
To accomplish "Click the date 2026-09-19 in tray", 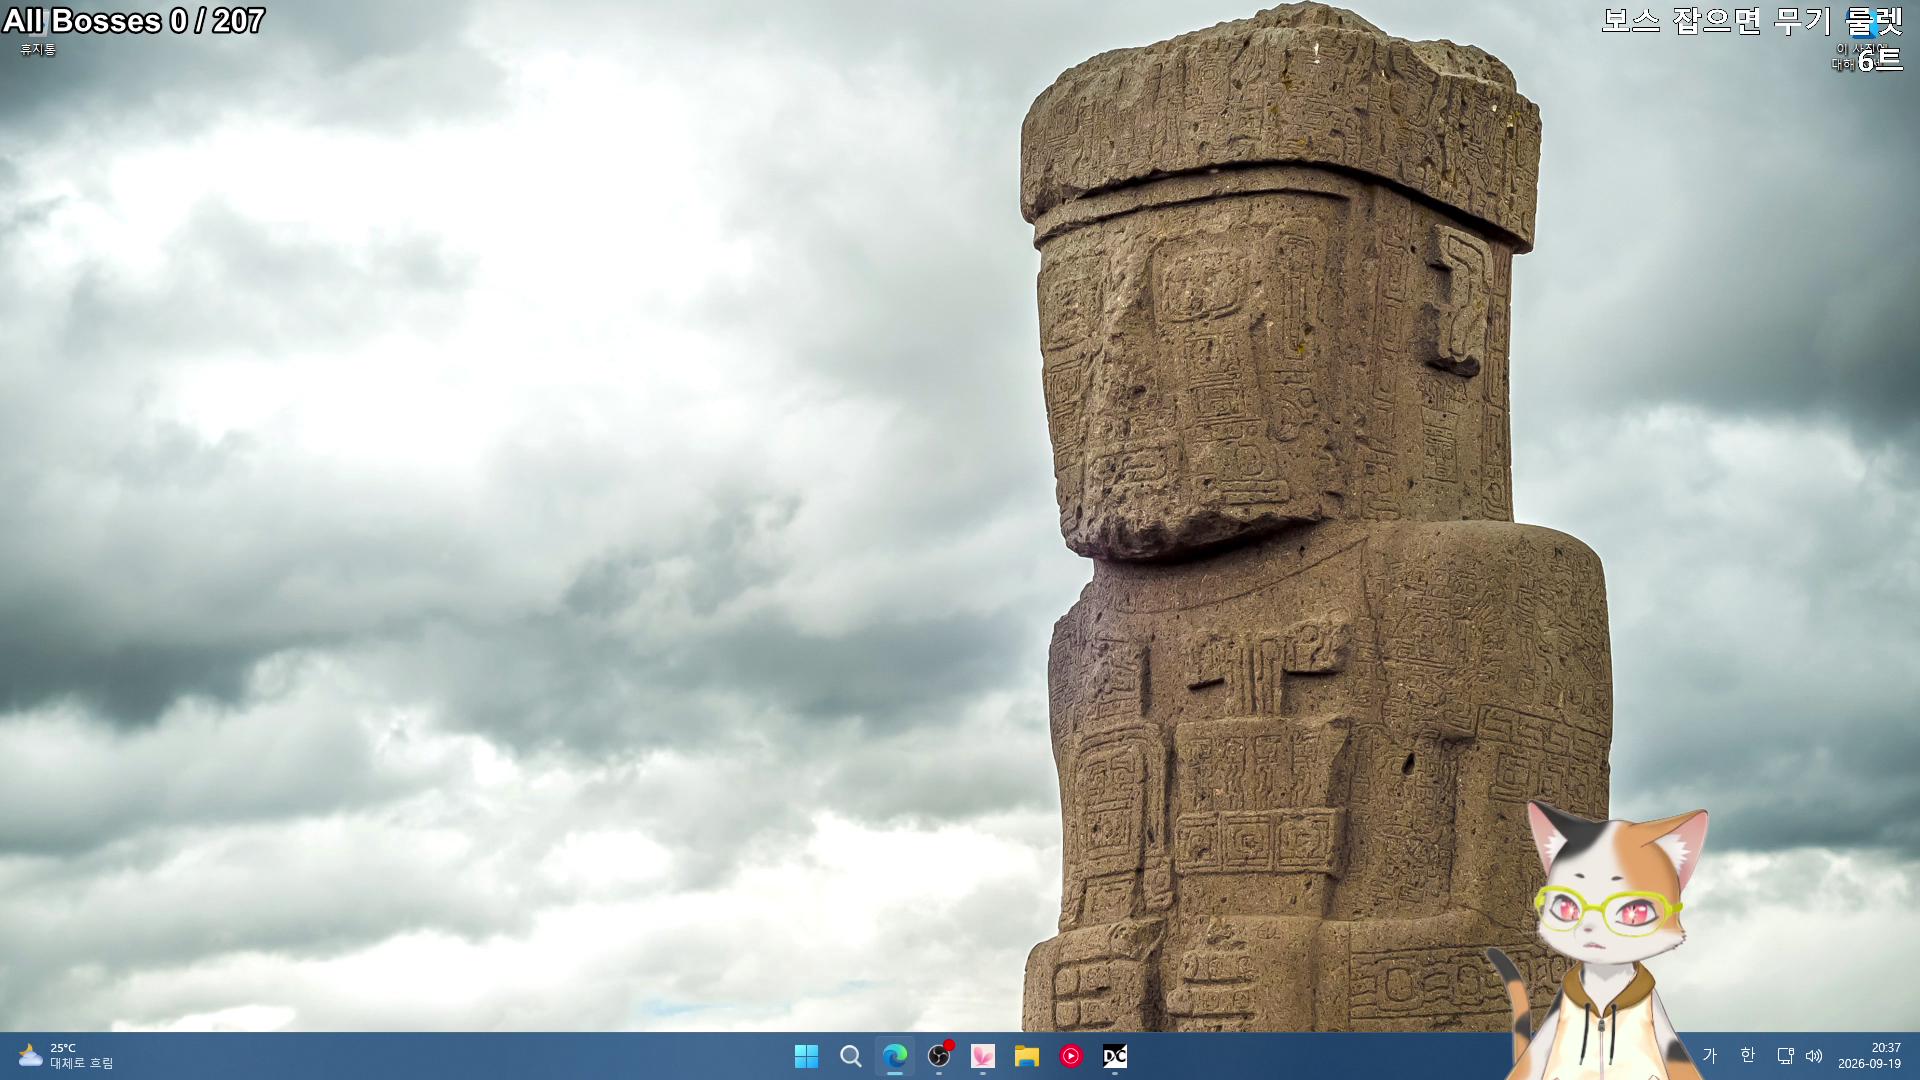I will pyautogui.click(x=1869, y=1064).
